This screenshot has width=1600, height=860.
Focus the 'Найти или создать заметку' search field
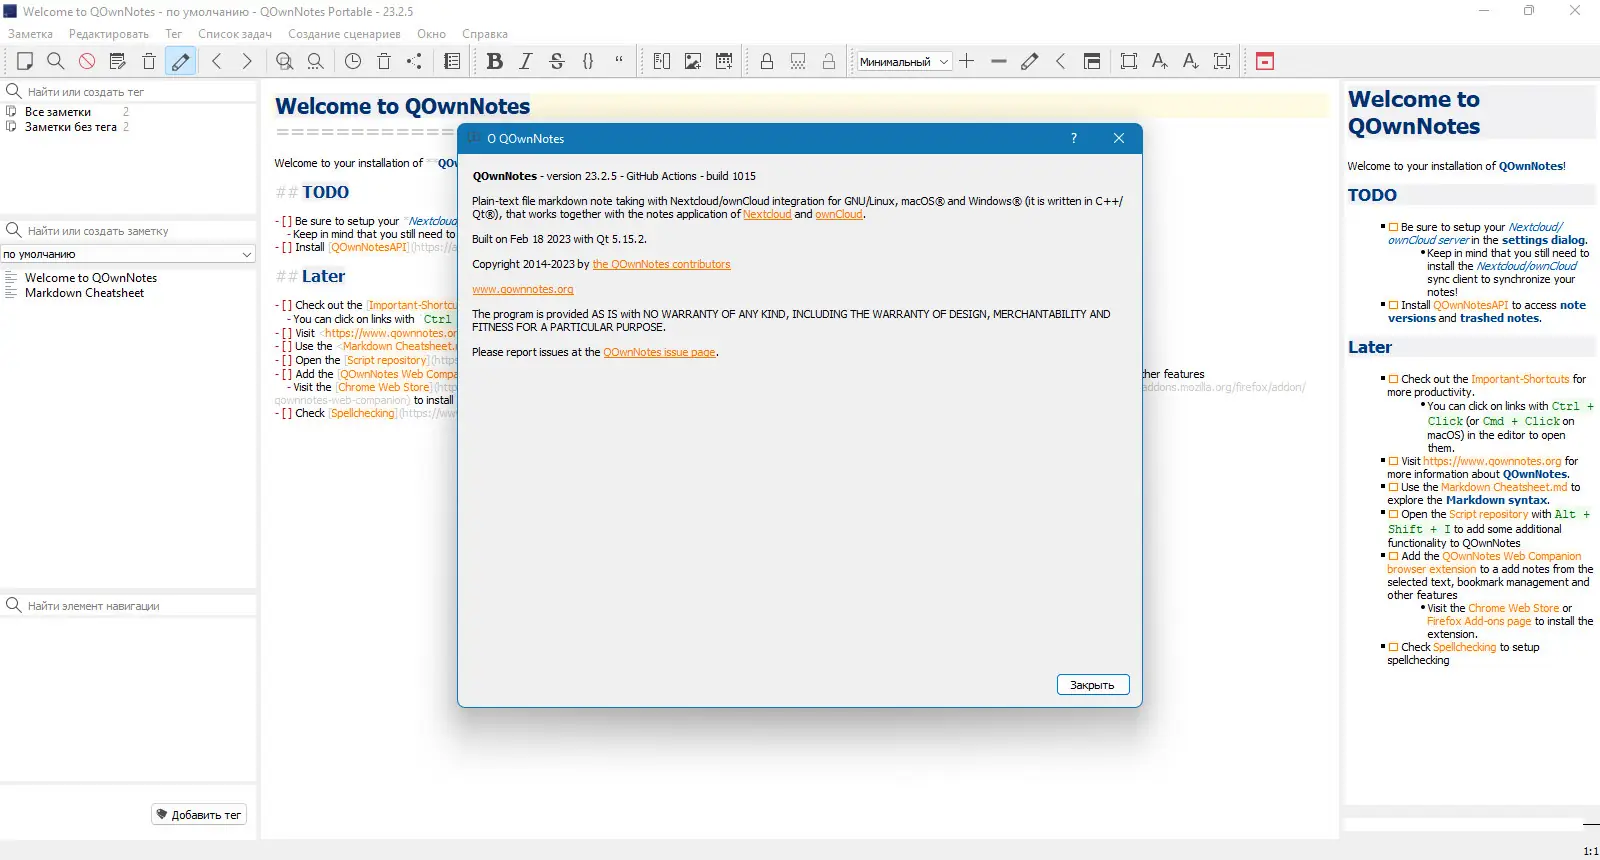[x=138, y=231]
